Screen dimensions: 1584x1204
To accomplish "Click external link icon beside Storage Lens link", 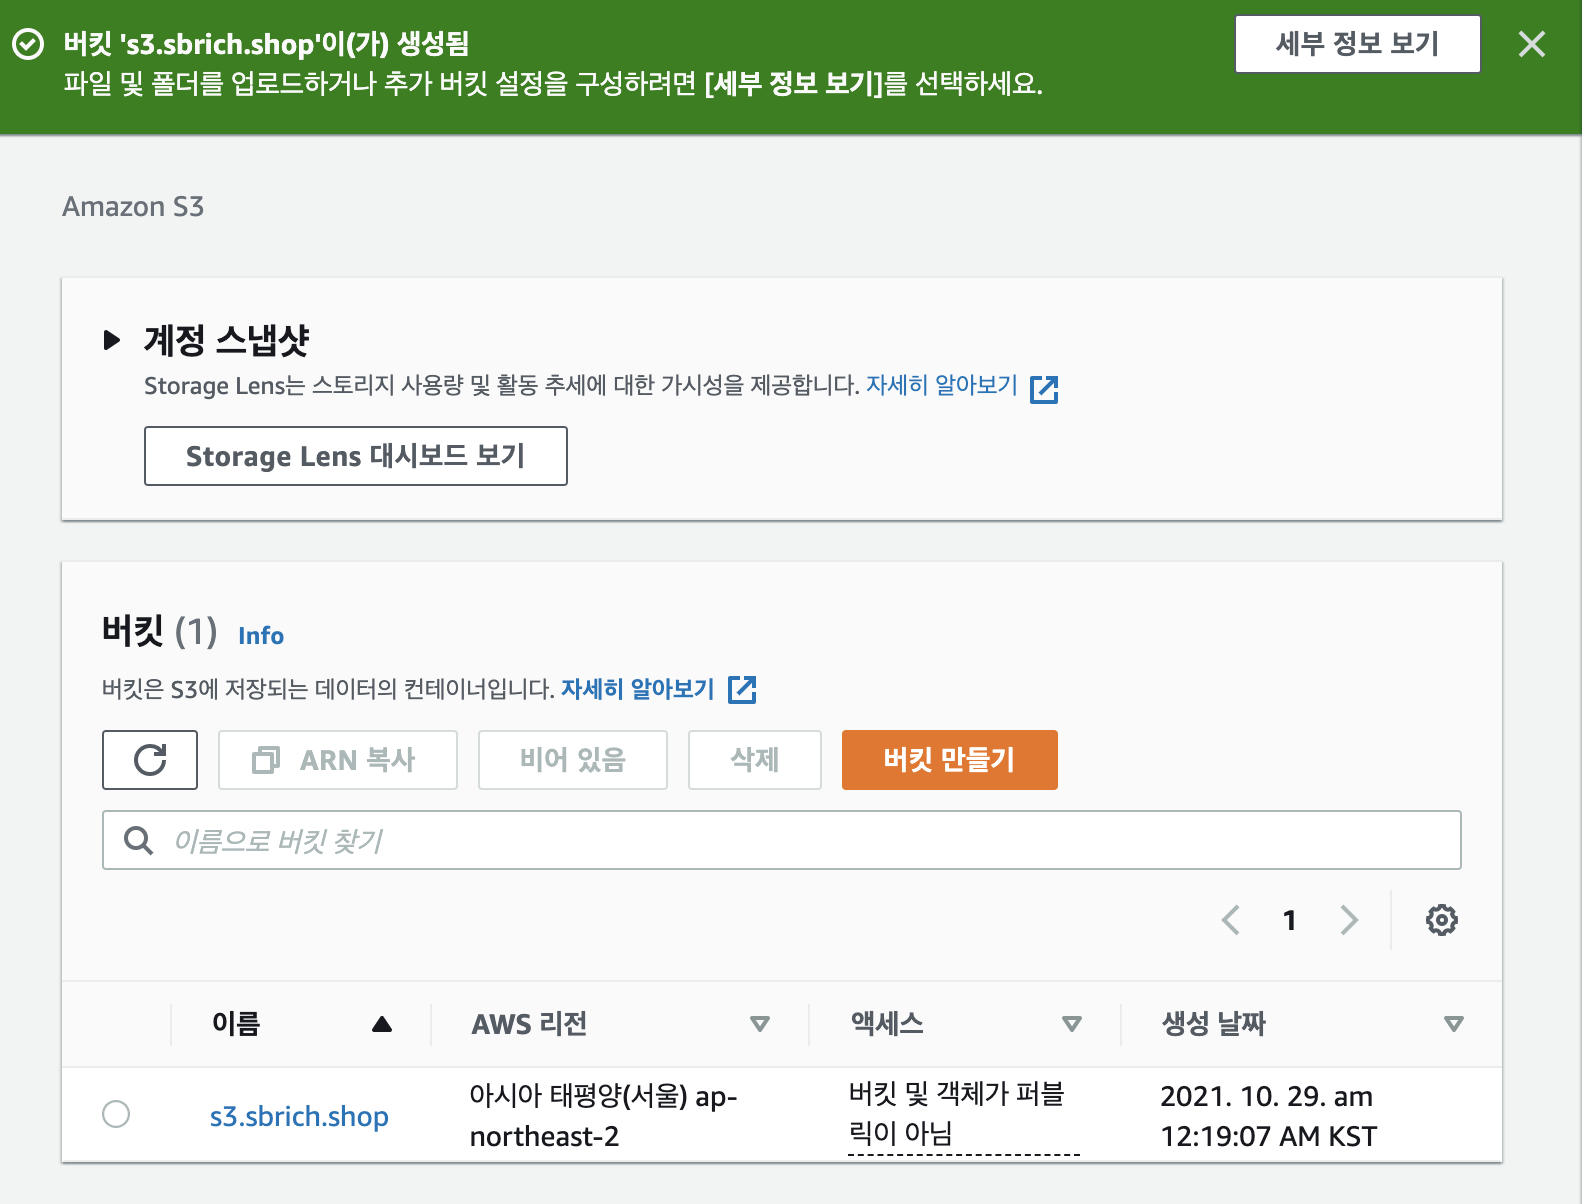I will pos(1044,389).
